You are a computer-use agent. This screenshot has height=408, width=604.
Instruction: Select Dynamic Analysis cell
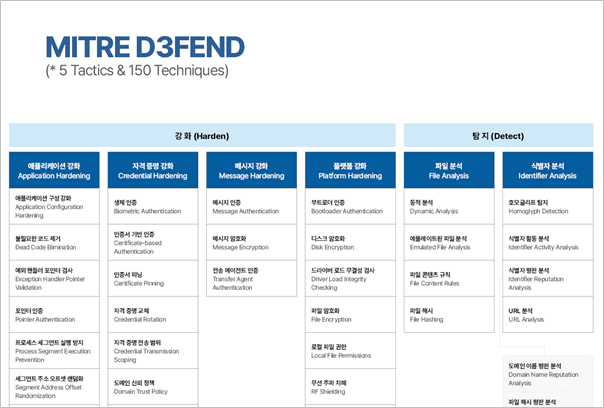coord(449,207)
